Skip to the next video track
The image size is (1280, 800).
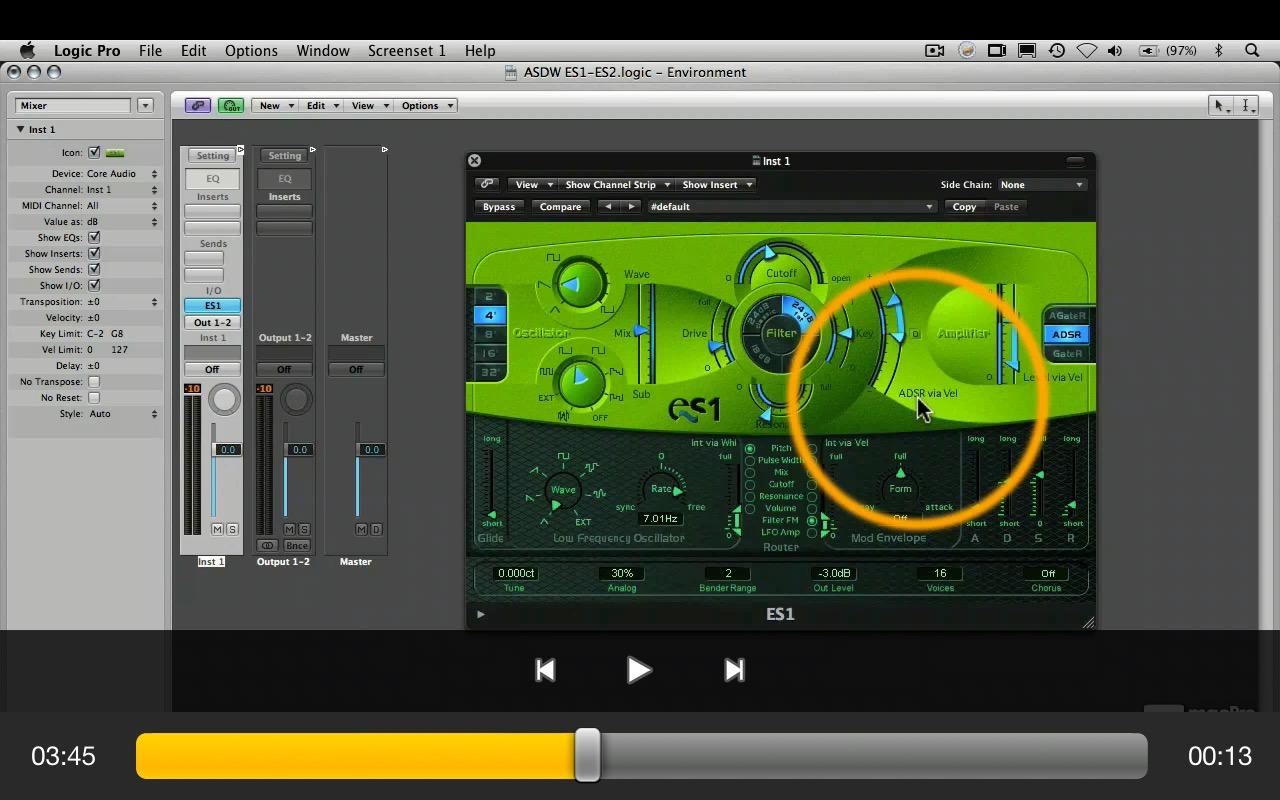click(x=734, y=670)
